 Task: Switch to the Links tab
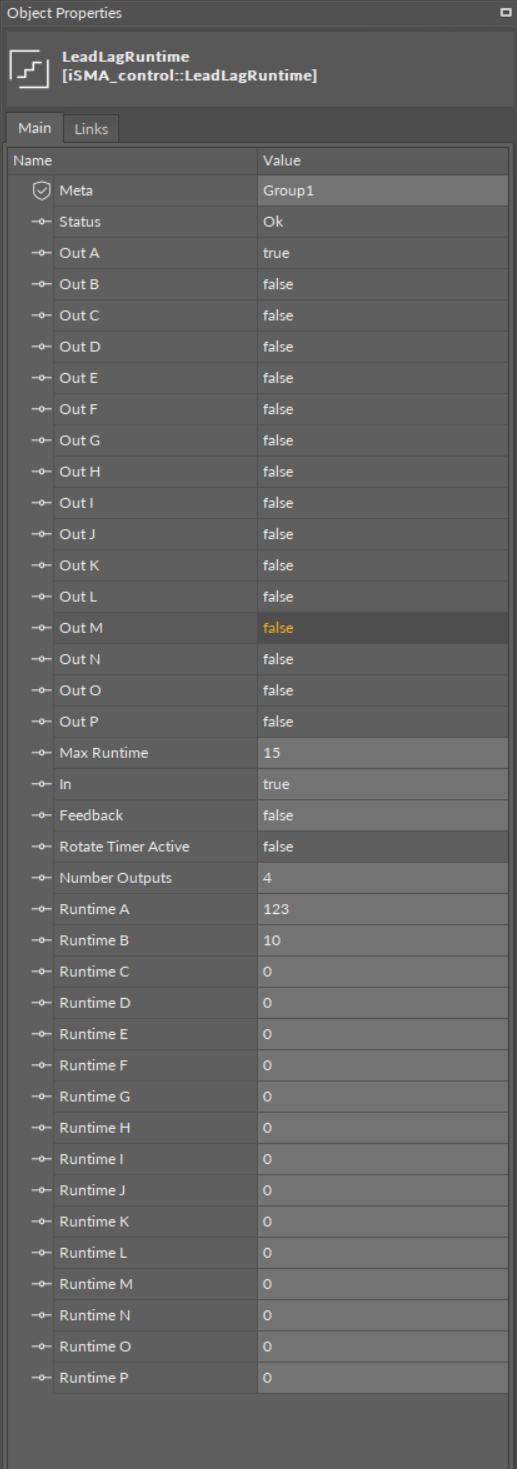91,129
